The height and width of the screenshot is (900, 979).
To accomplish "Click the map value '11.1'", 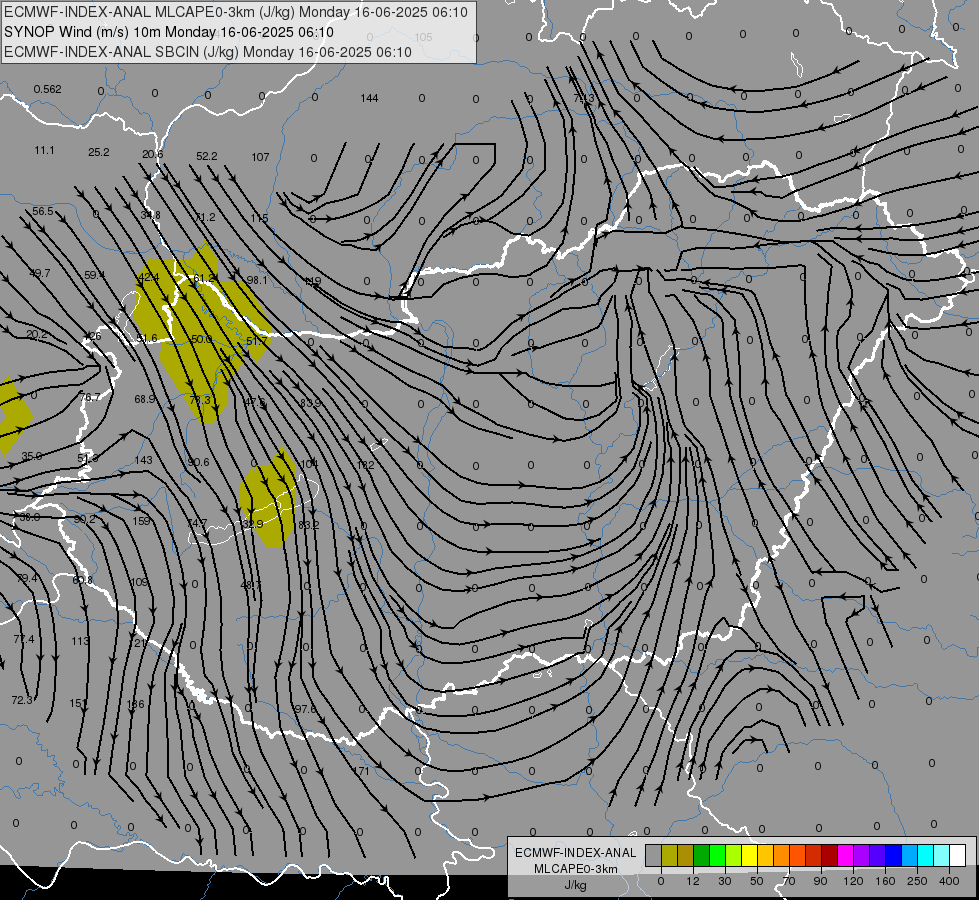I will click(x=44, y=151).
